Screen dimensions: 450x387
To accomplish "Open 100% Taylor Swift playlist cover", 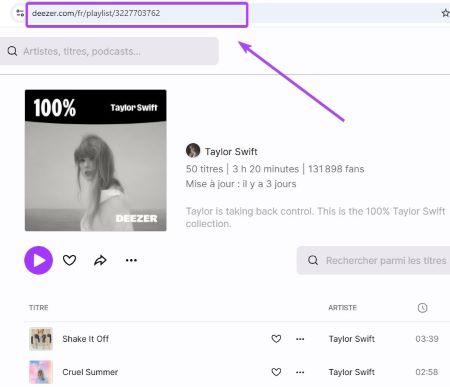I will tap(96, 160).
